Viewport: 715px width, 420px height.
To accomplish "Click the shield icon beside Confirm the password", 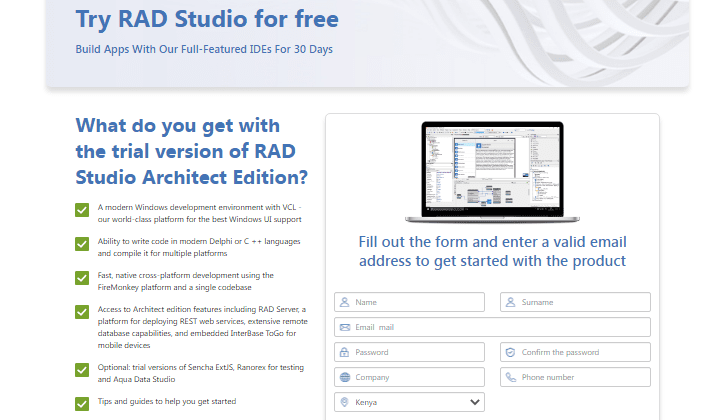I will (x=509, y=352).
